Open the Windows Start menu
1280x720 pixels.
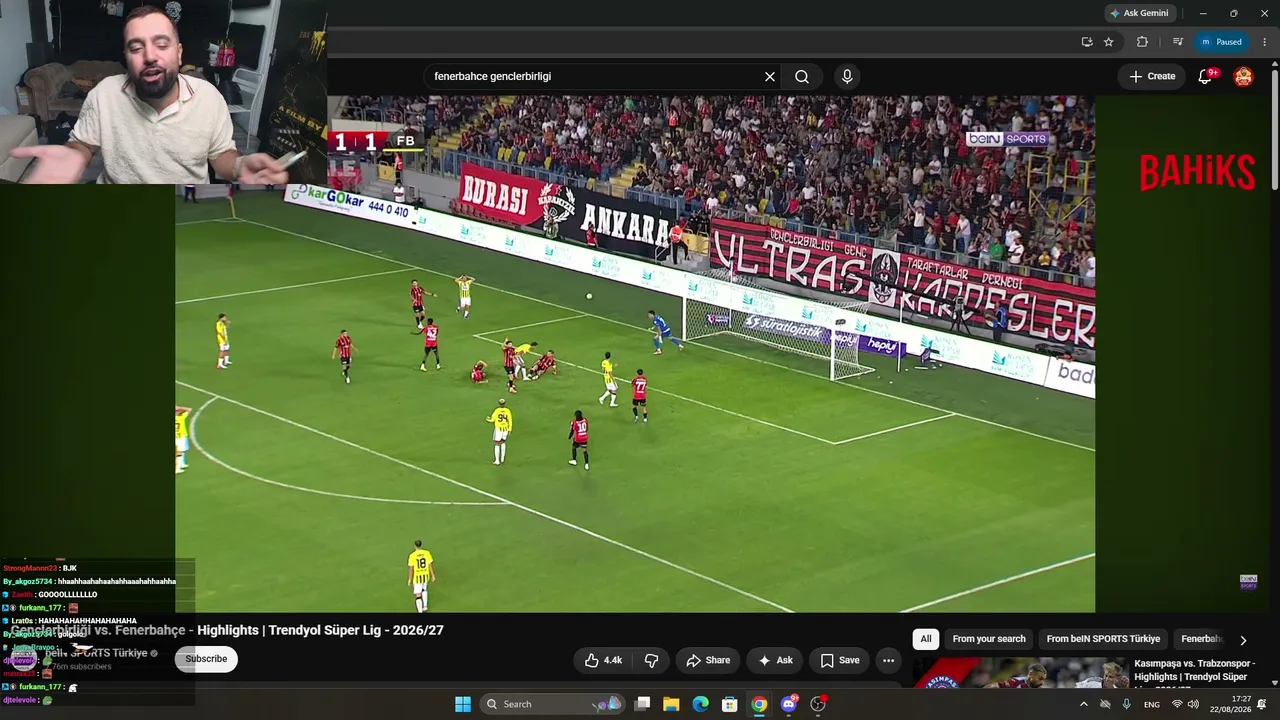click(x=463, y=704)
